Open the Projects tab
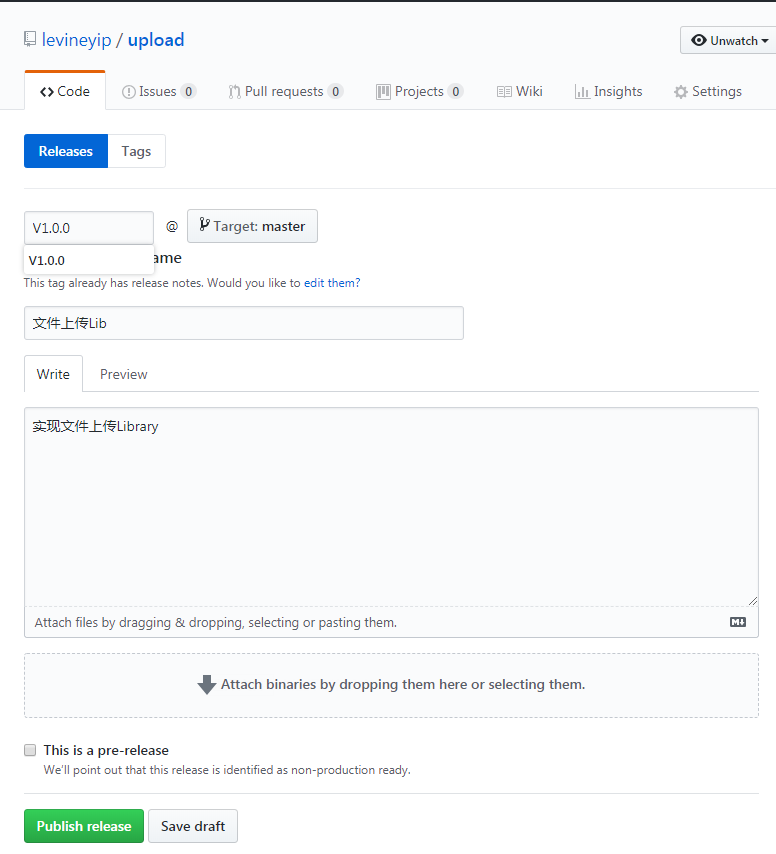776x854 pixels. 419,91
